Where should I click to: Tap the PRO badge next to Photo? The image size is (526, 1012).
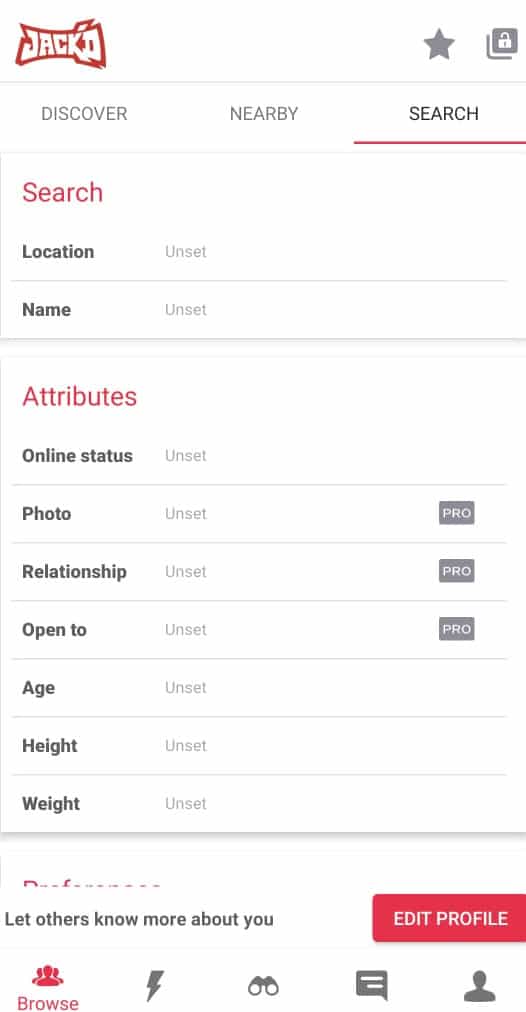pyautogui.click(x=457, y=514)
